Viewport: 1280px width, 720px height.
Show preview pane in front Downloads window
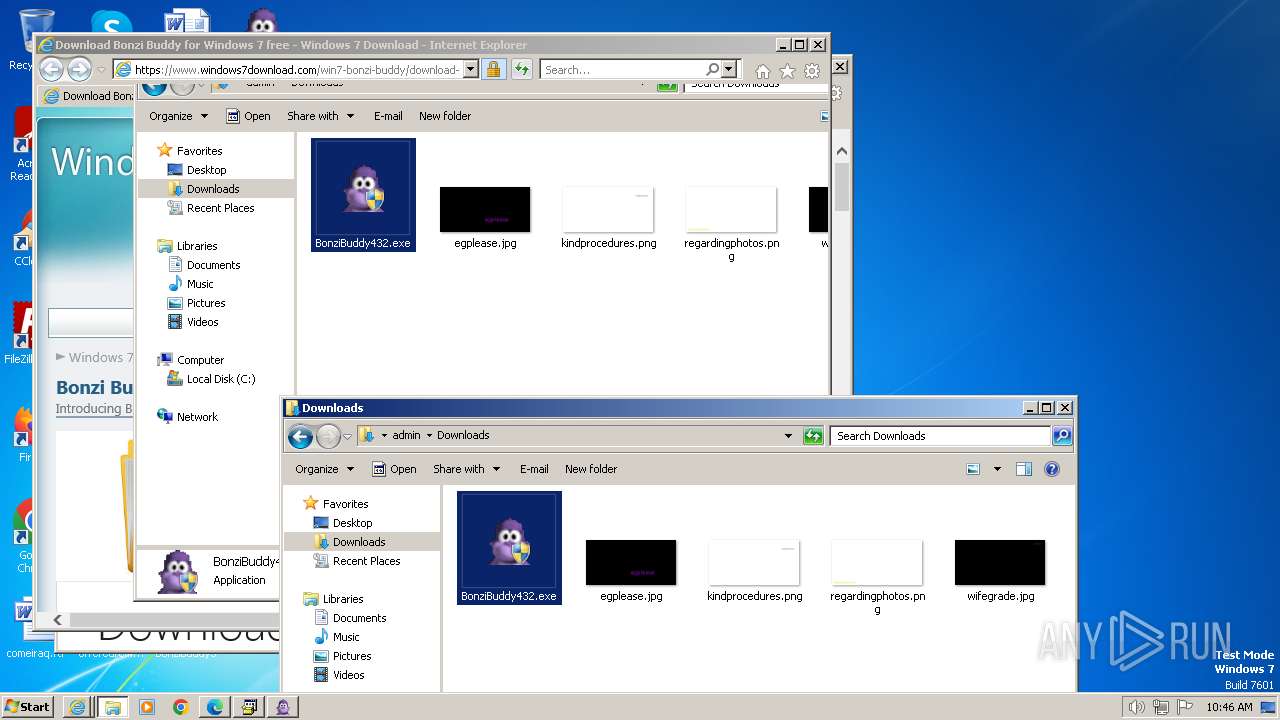coord(1023,469)
